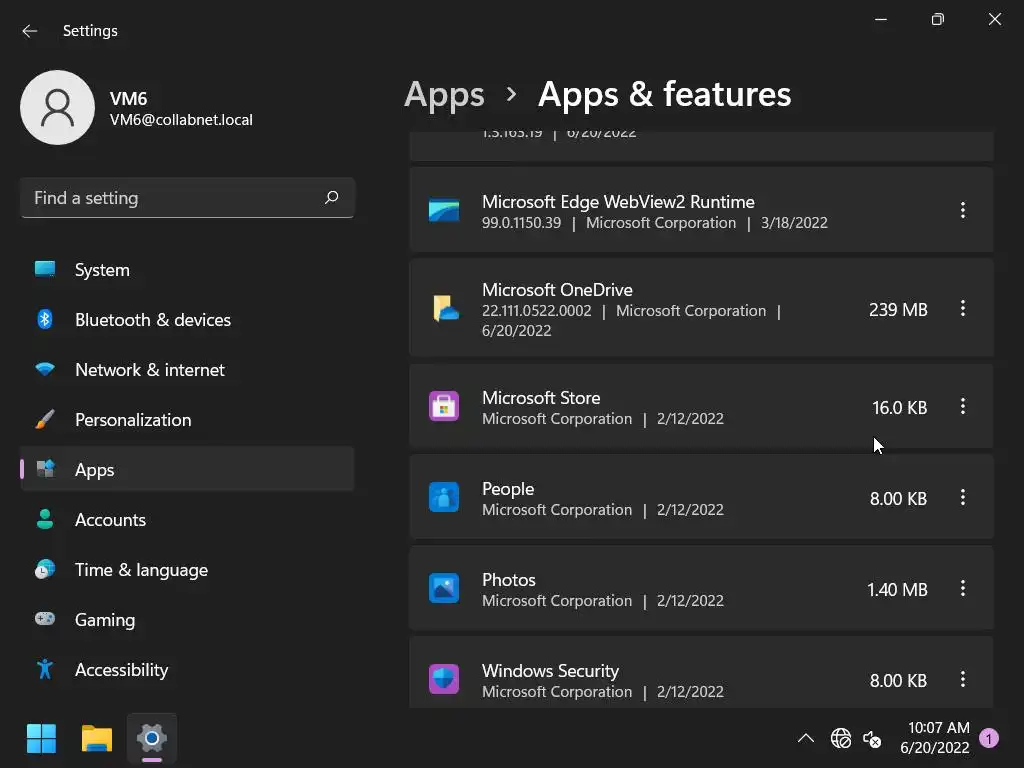
Task: Go to Personalization settings
Action: pyautogui.click(x=132, y=420)
